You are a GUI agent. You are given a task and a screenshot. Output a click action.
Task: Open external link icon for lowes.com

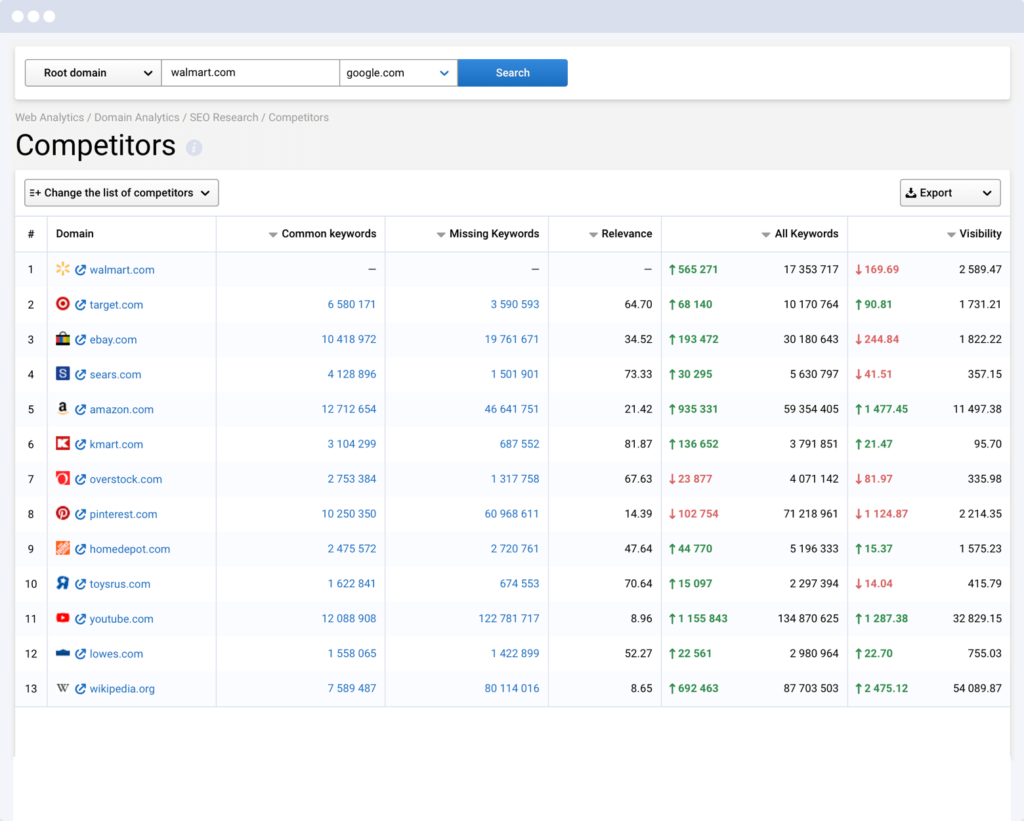80,654
